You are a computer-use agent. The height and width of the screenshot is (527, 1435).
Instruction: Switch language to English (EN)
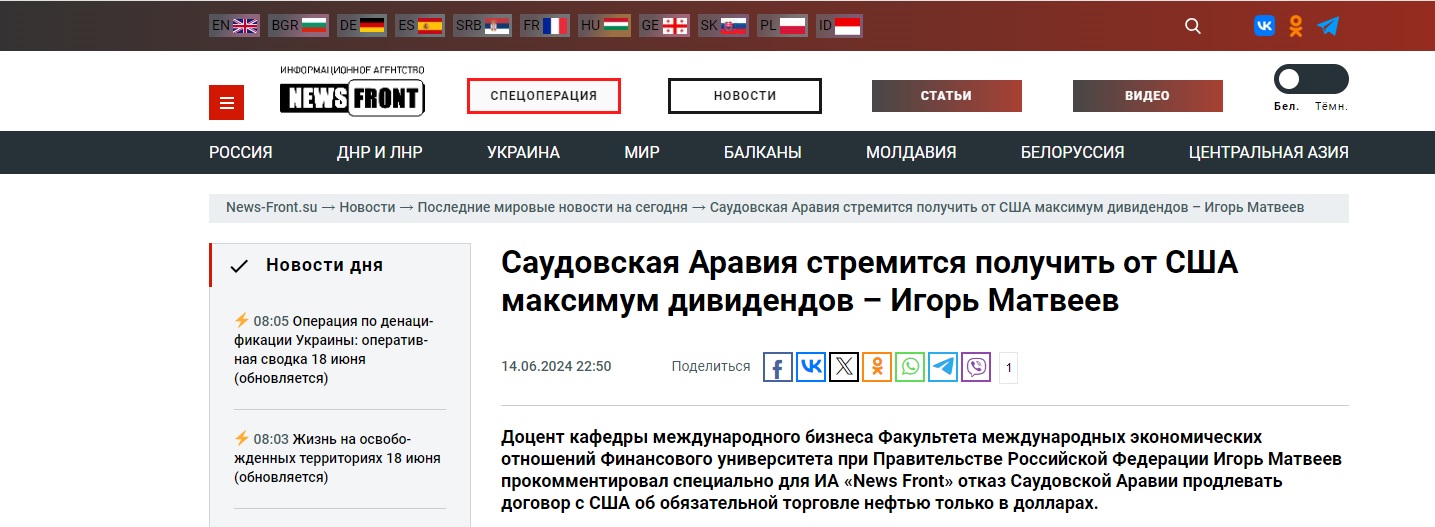[234, 26]
